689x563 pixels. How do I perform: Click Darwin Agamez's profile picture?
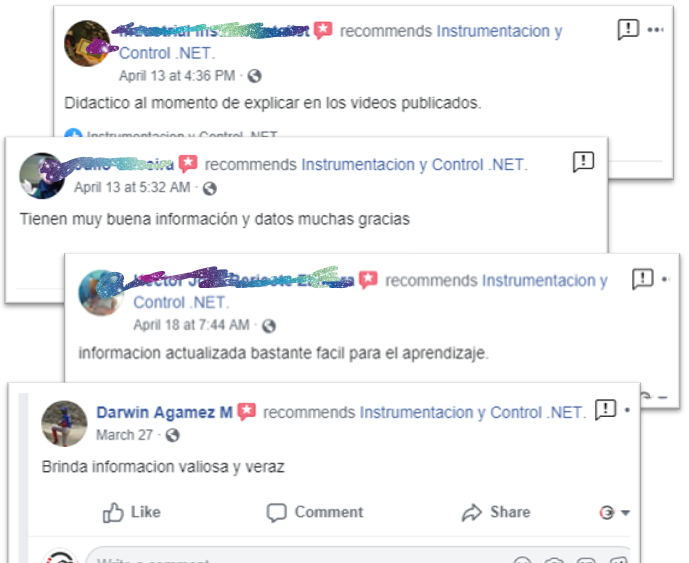[x=64, y=424]
